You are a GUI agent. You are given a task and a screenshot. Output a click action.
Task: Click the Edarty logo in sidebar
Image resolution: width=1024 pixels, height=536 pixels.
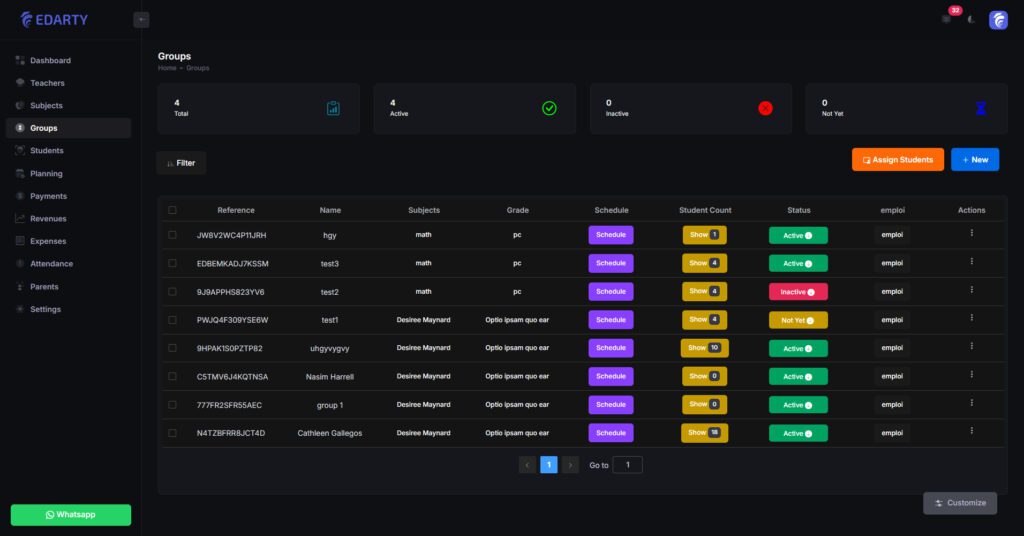pyautogui.click(x=55, y=19)
